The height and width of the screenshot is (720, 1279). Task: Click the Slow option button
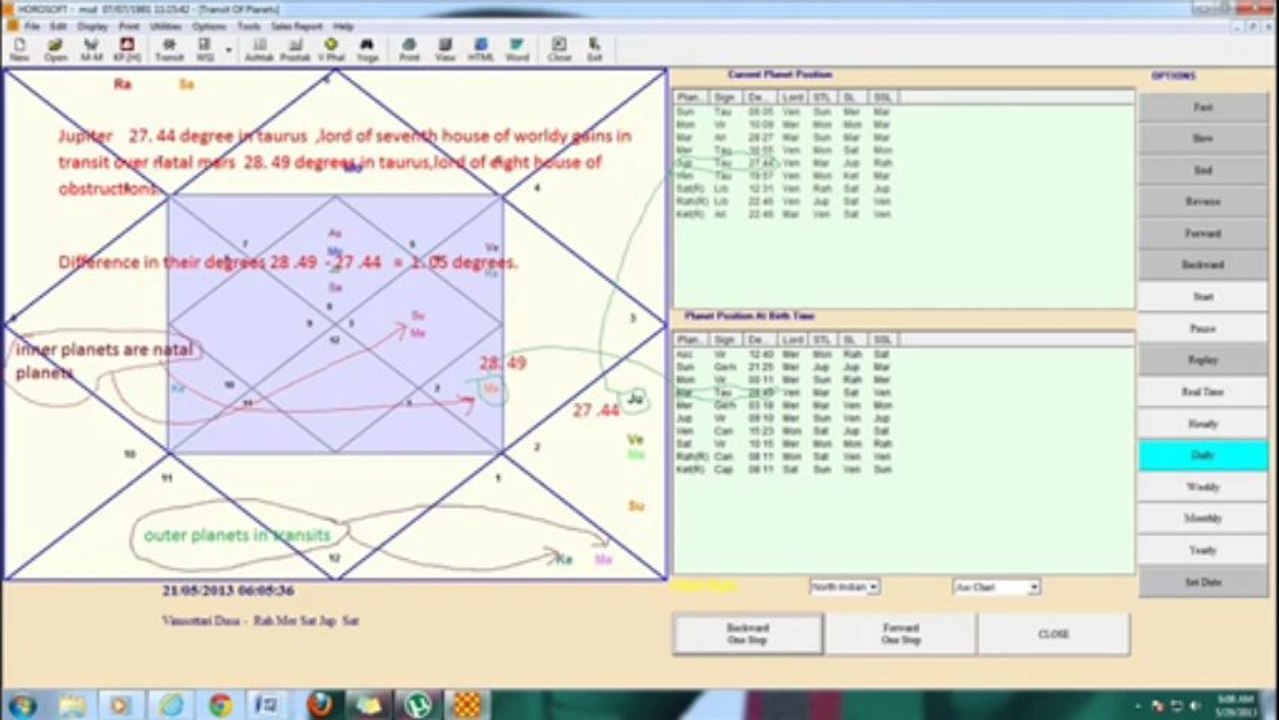pyautogui.click(x=1203, y=138)
